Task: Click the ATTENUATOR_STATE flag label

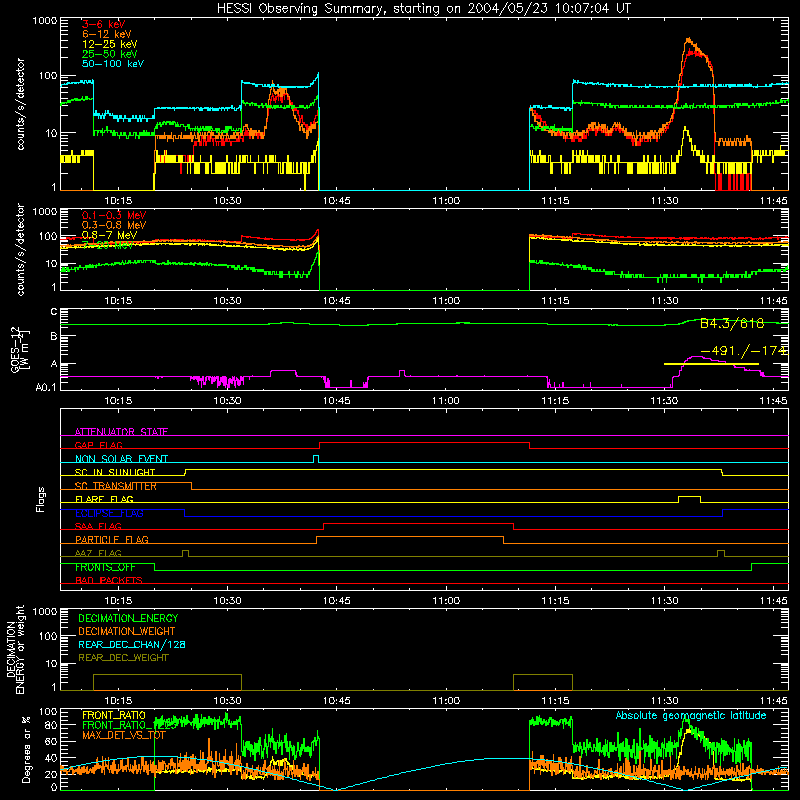Action: (121, 432)
